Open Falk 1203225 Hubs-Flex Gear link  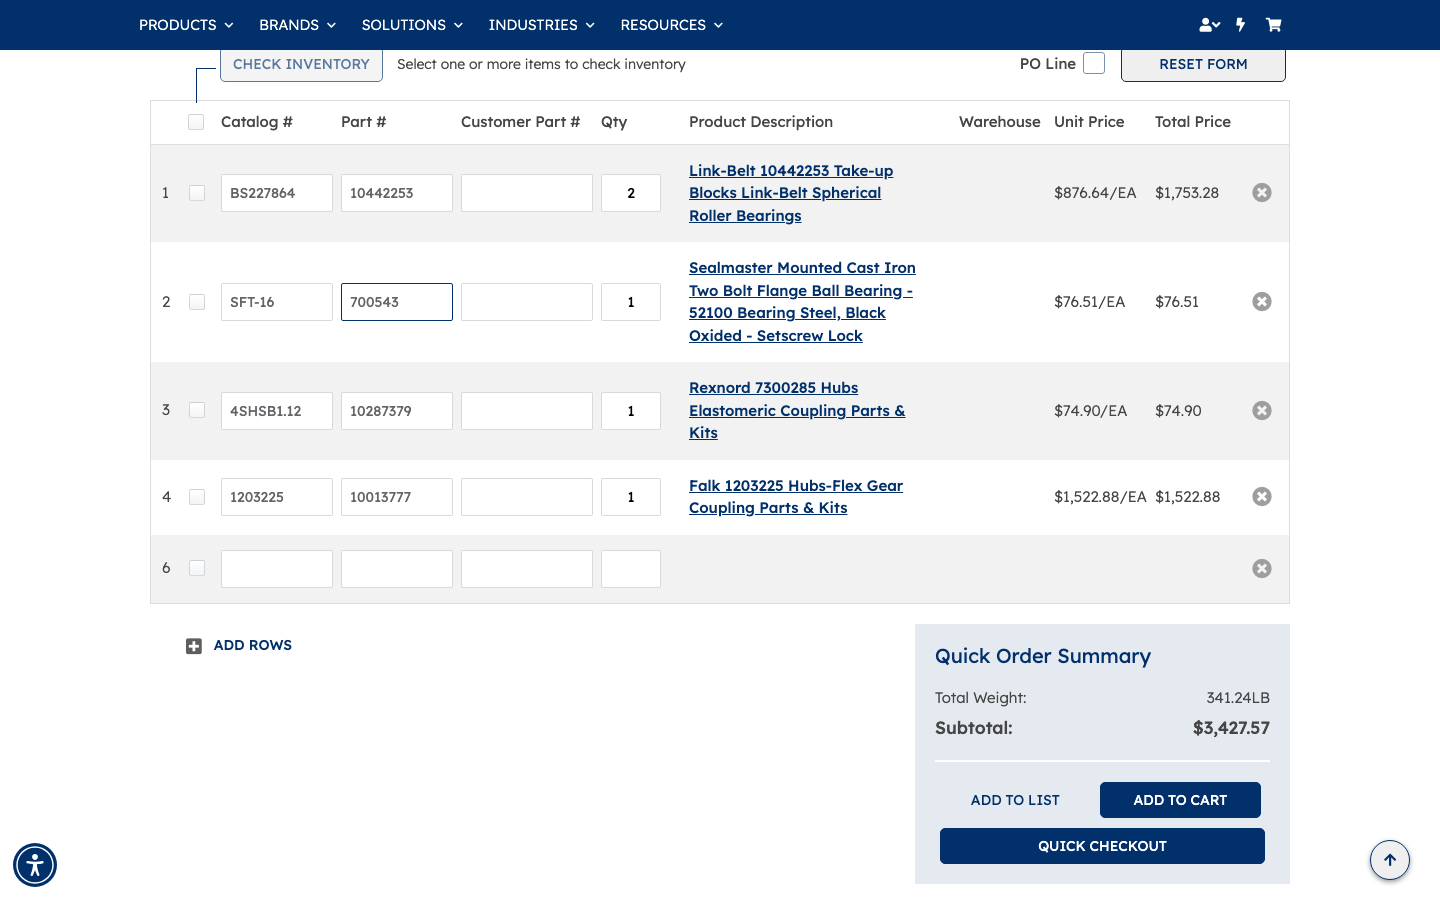[x=796, y=497]
